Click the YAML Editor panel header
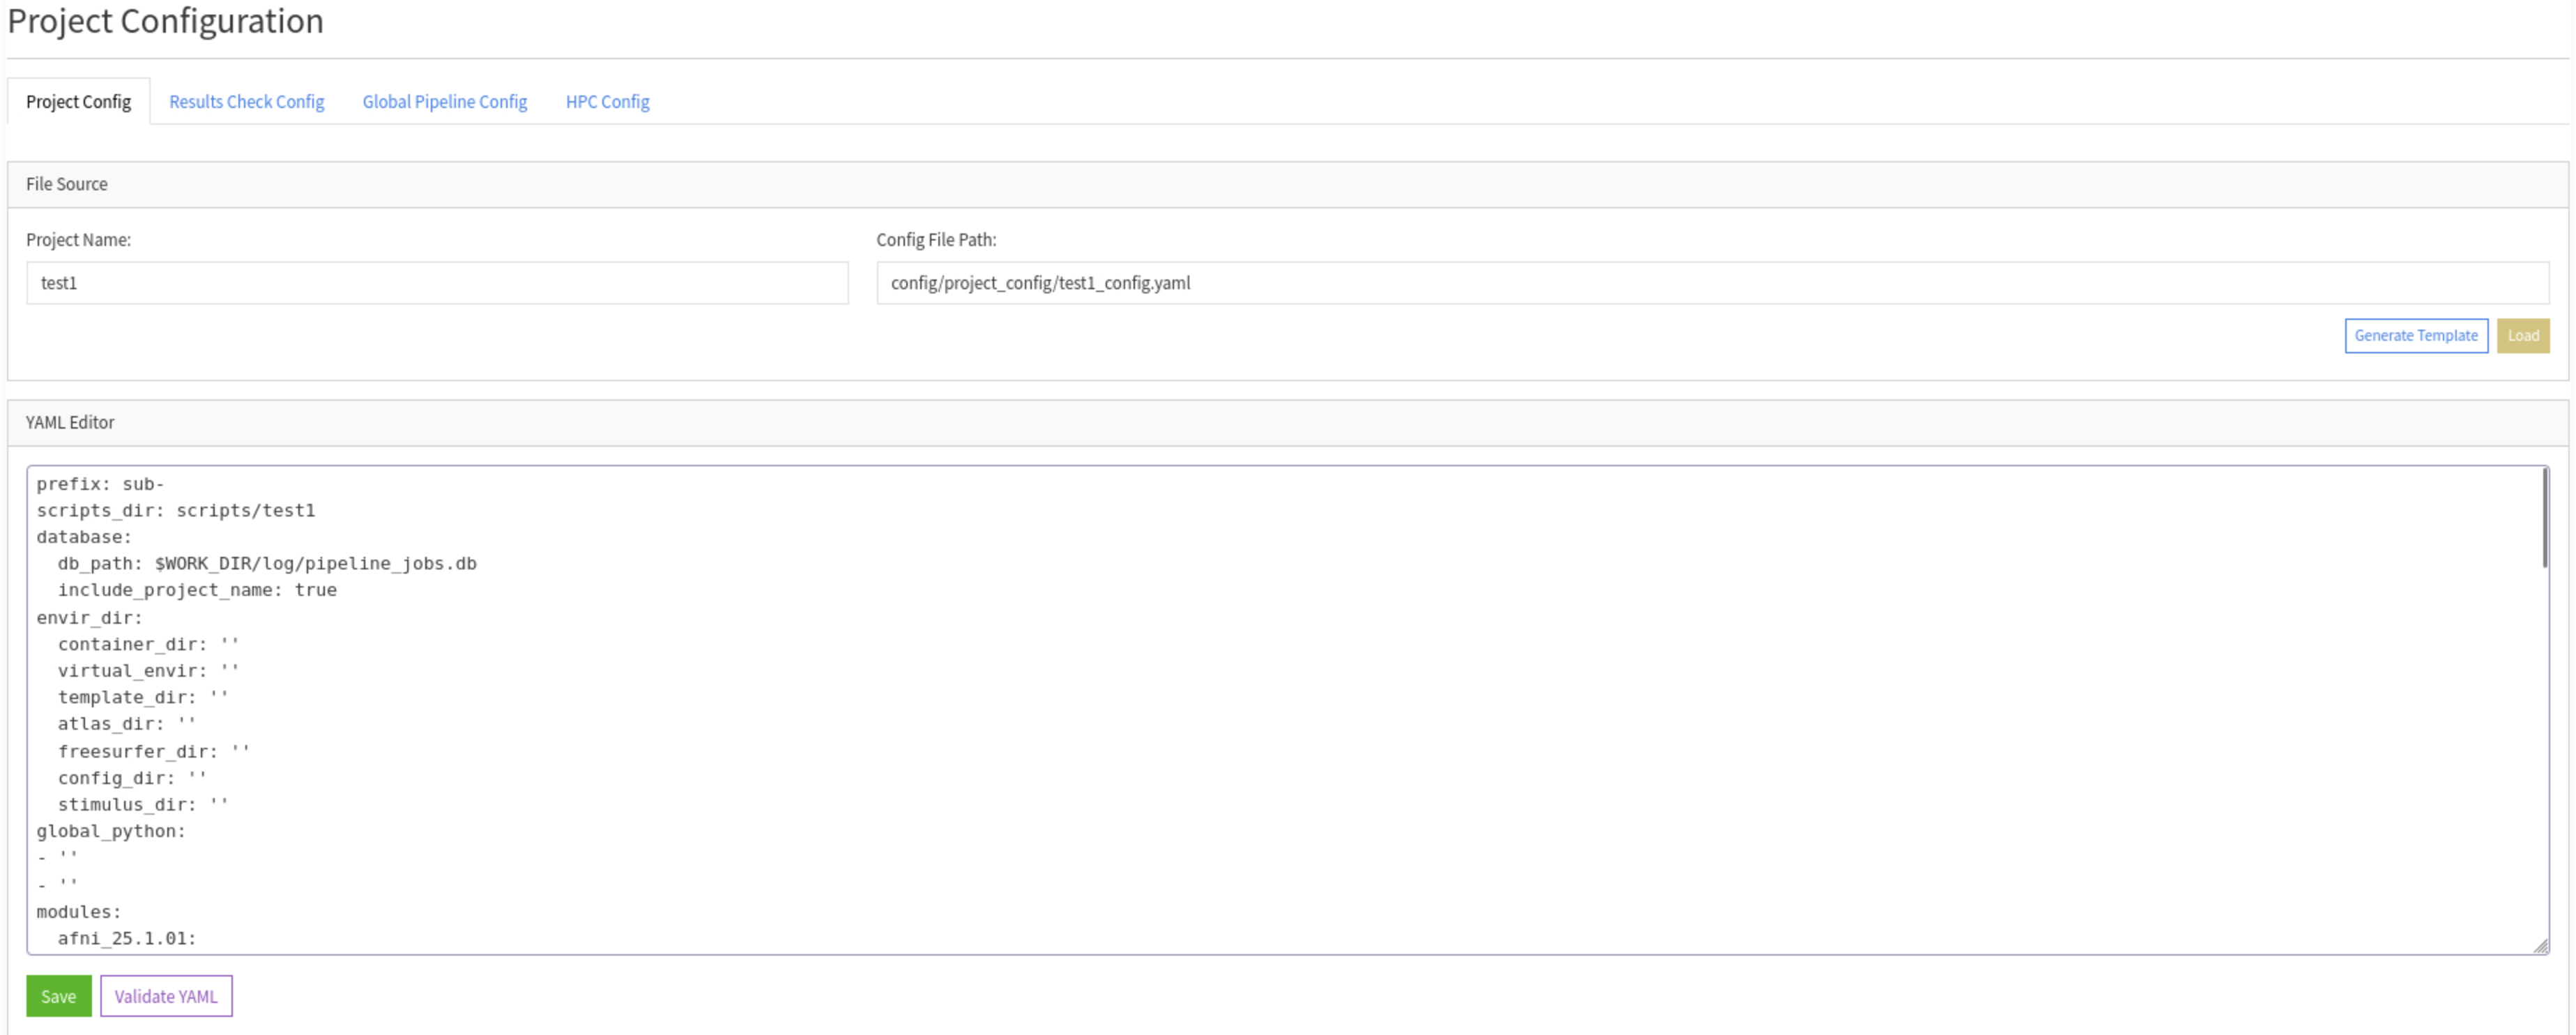The image size is (2576, 1035). [x=1288, y=423]
